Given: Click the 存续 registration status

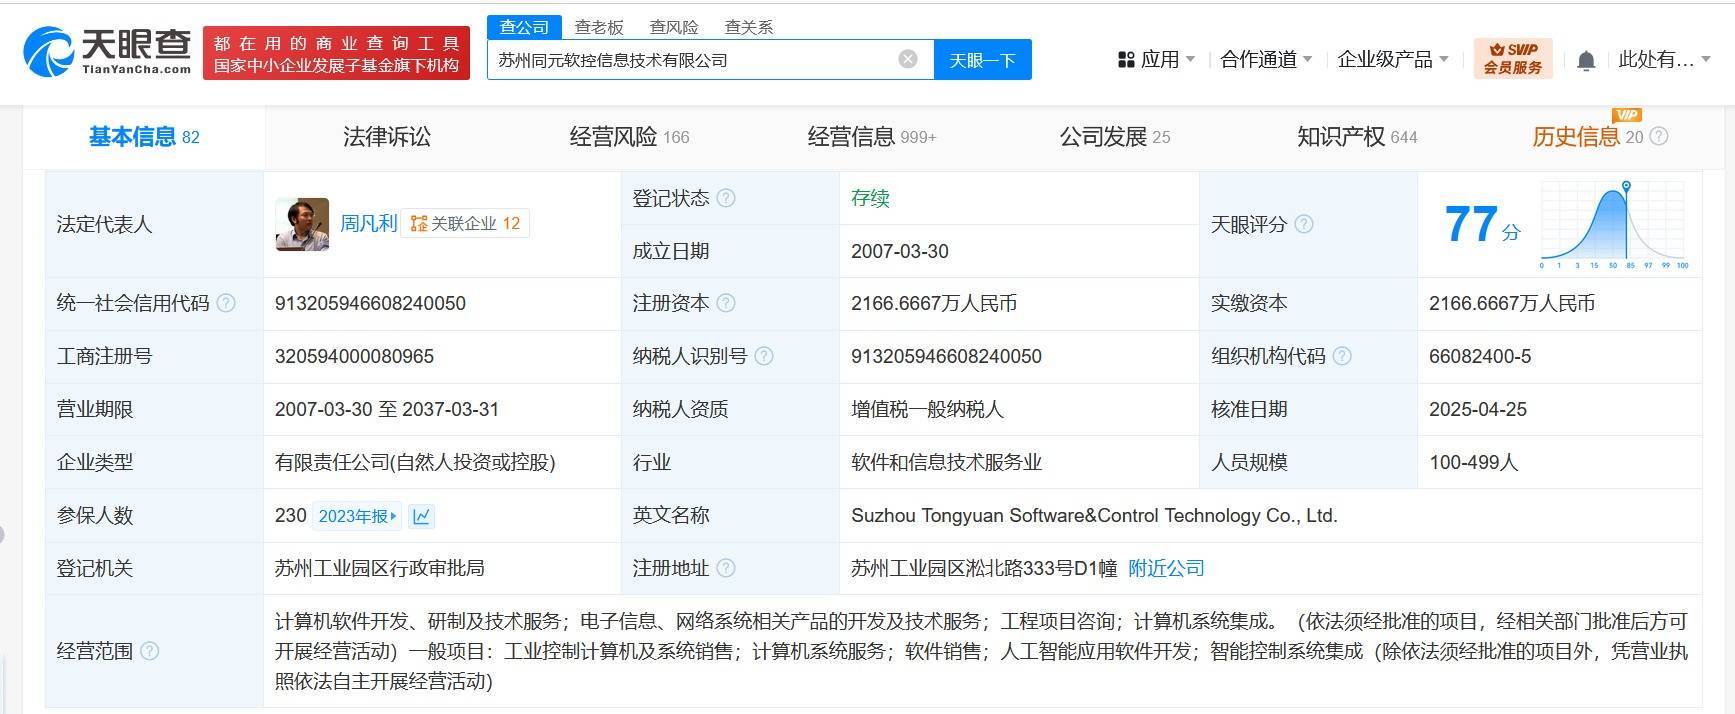Looking at the screenshot, I should 870,198.
